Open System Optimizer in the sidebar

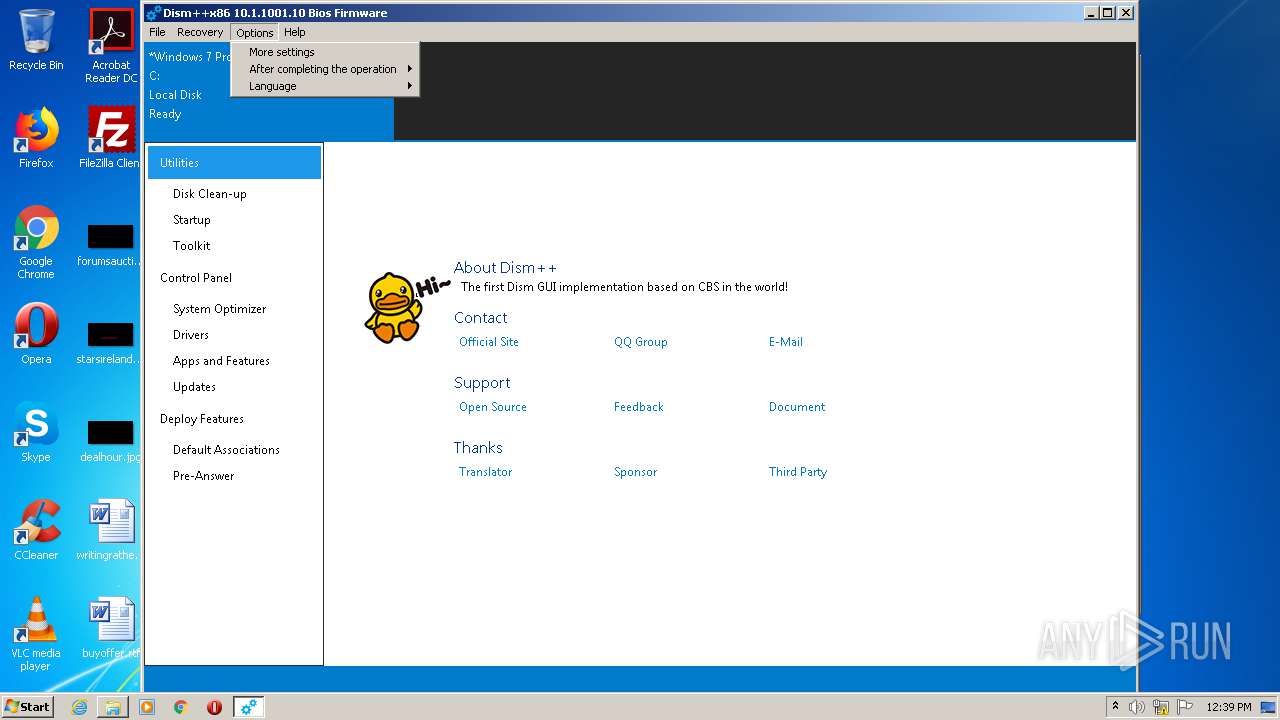coord(219,309)
